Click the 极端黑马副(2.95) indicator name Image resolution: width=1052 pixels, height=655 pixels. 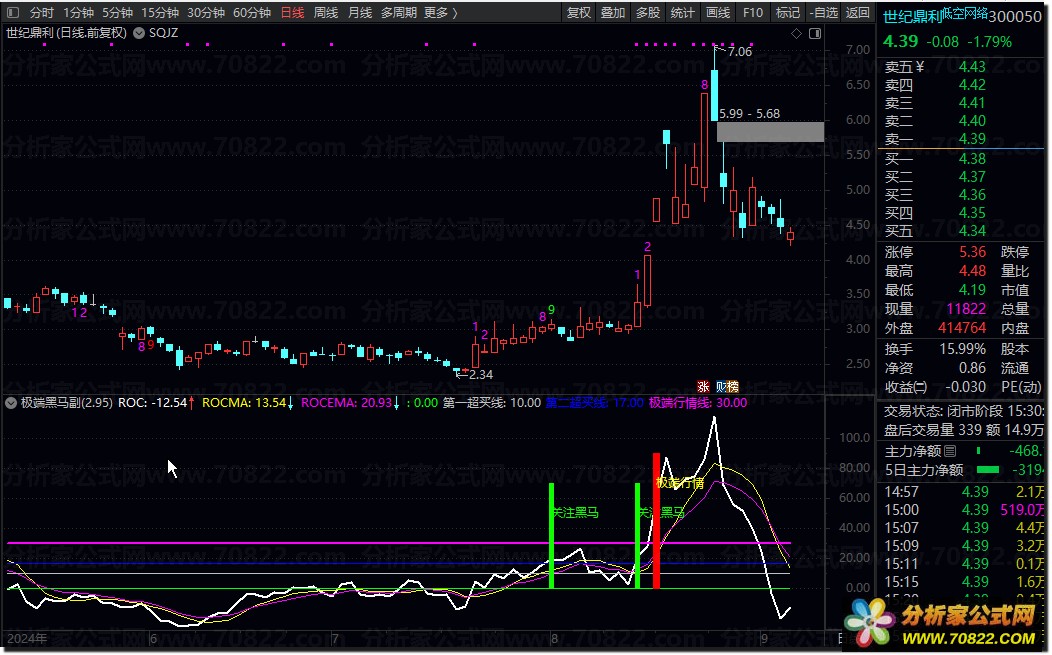click(x=67, y=403)
